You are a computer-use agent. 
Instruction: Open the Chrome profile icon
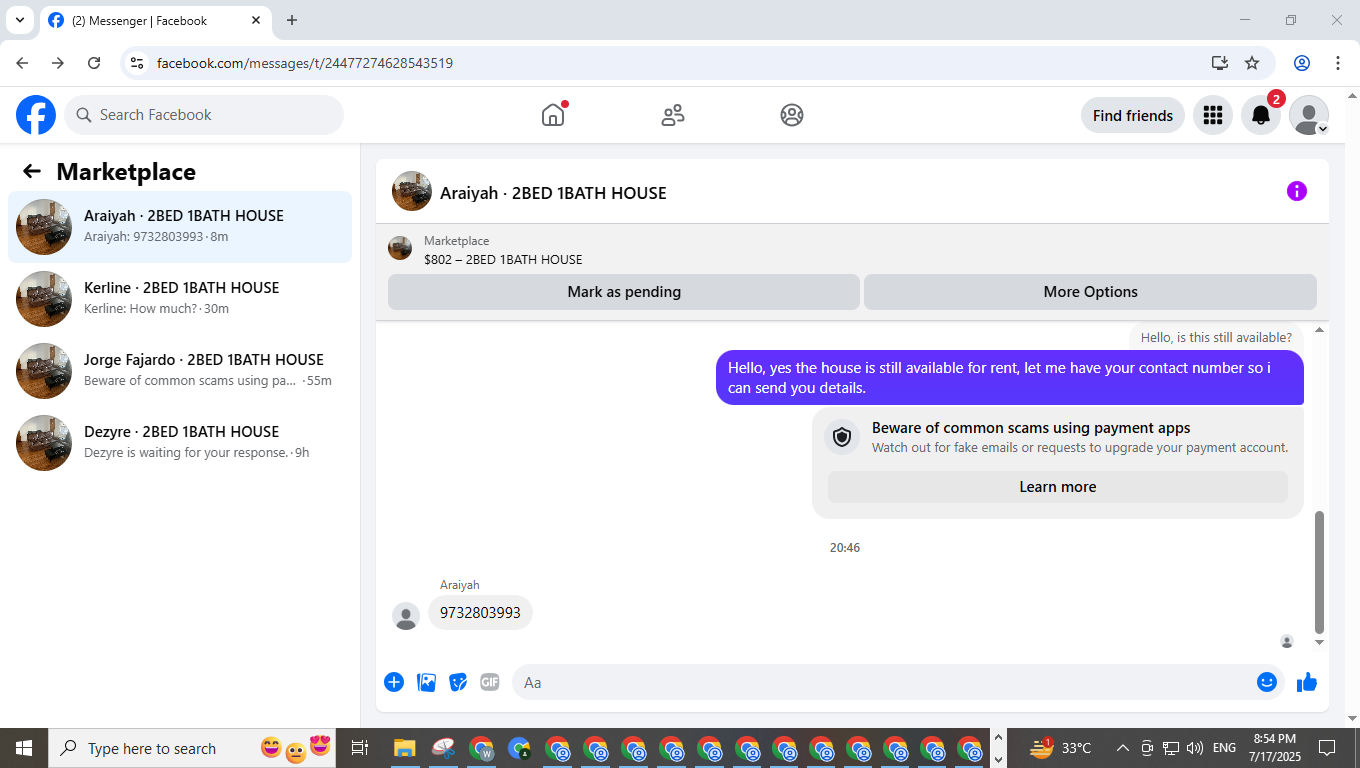pyautogui.click(x=1302, y=63)
